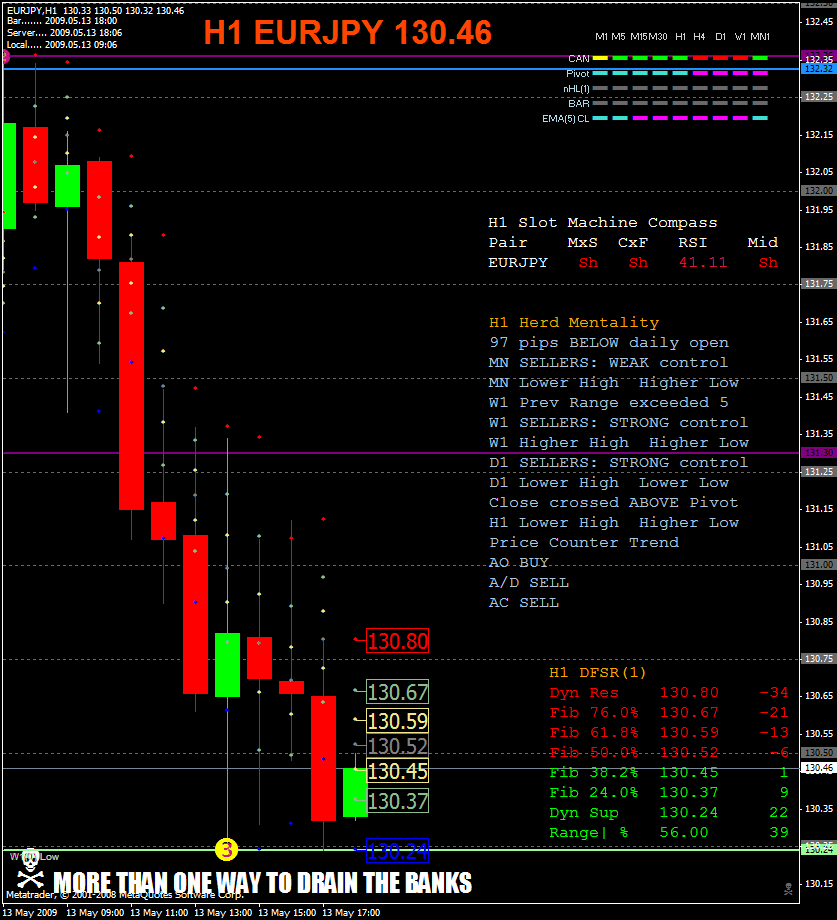This screenshot has height=920, width=837.
Task: Click the yellow M1 cell in CAN row
Action: pyautogui.click(x=600, y=59)
